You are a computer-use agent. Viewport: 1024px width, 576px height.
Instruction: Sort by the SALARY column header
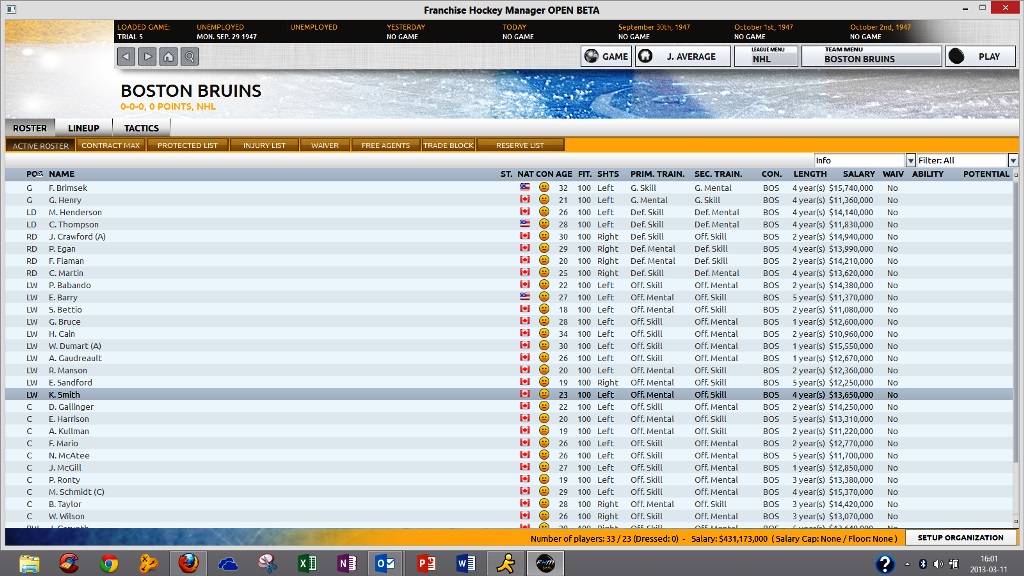pyautogui.click(x=858, y=174)
